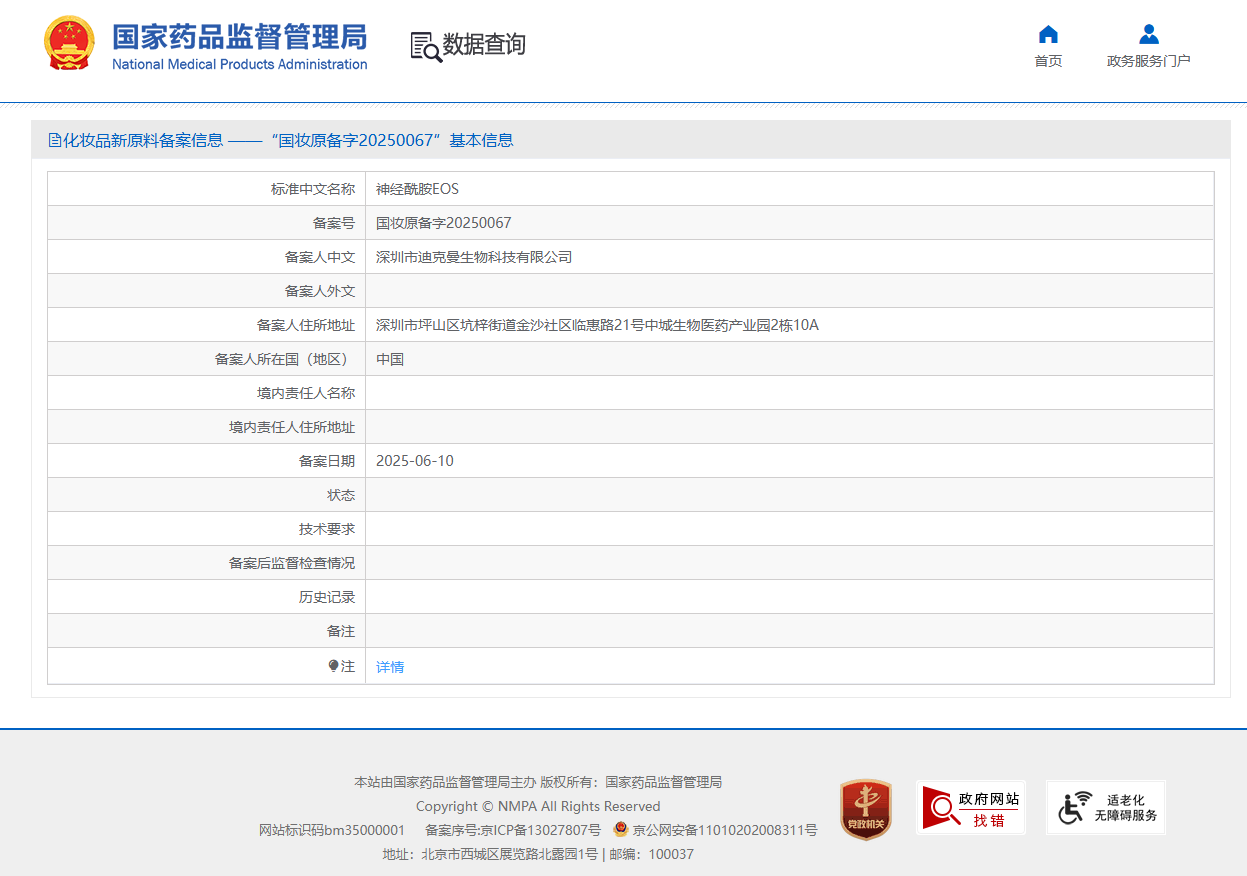Click the address cell starting 深圳市坪山区
Viewport: 1247px width, 876px height.
point(597,325)
